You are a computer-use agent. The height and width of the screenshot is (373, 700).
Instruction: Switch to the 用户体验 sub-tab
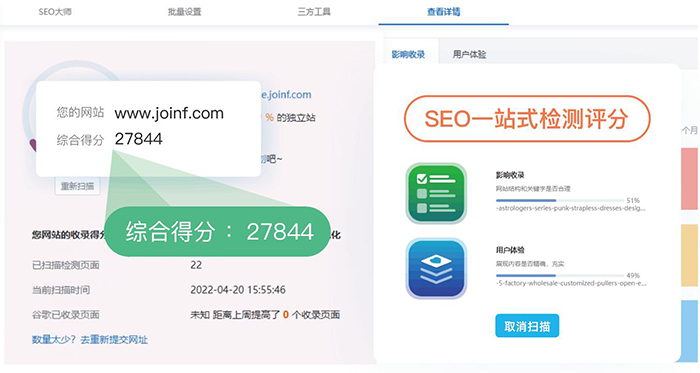click(x=469, y=54)
